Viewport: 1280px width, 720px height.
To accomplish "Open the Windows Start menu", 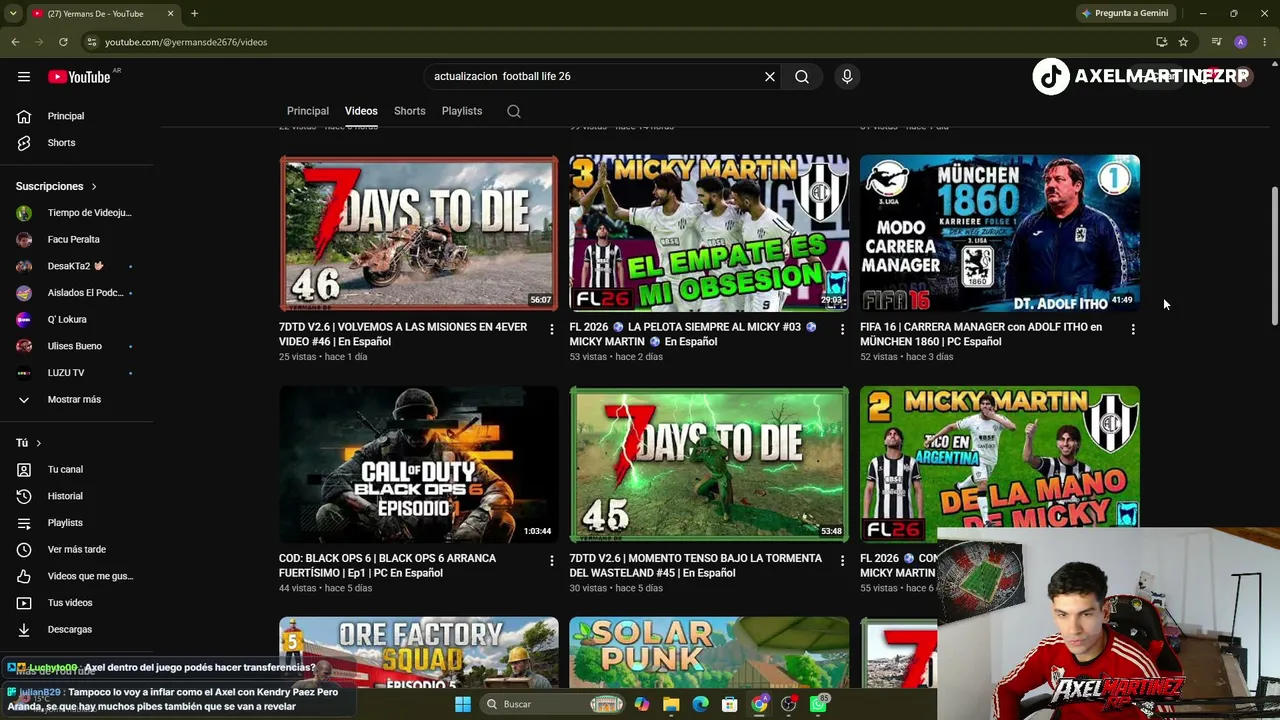I will click(x=463, y=704).
